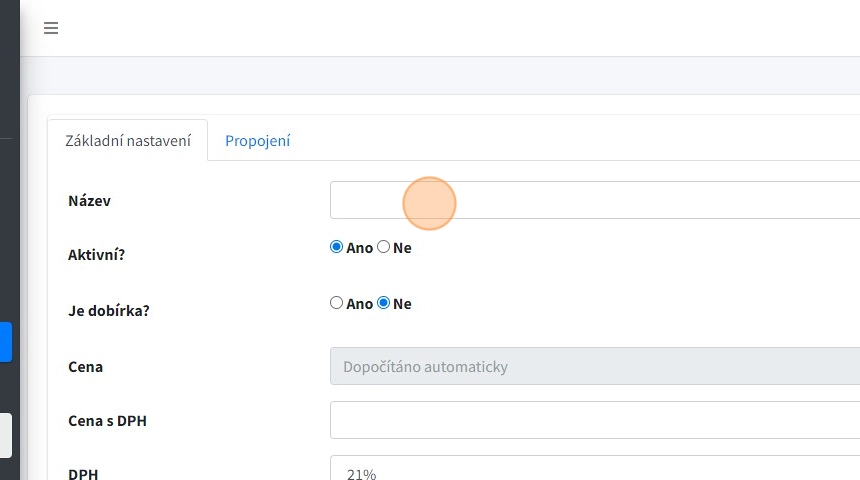Screen dimensions: 860x480
Task: Open the hamburger menu icon
Action: click(x=51, y=29)
